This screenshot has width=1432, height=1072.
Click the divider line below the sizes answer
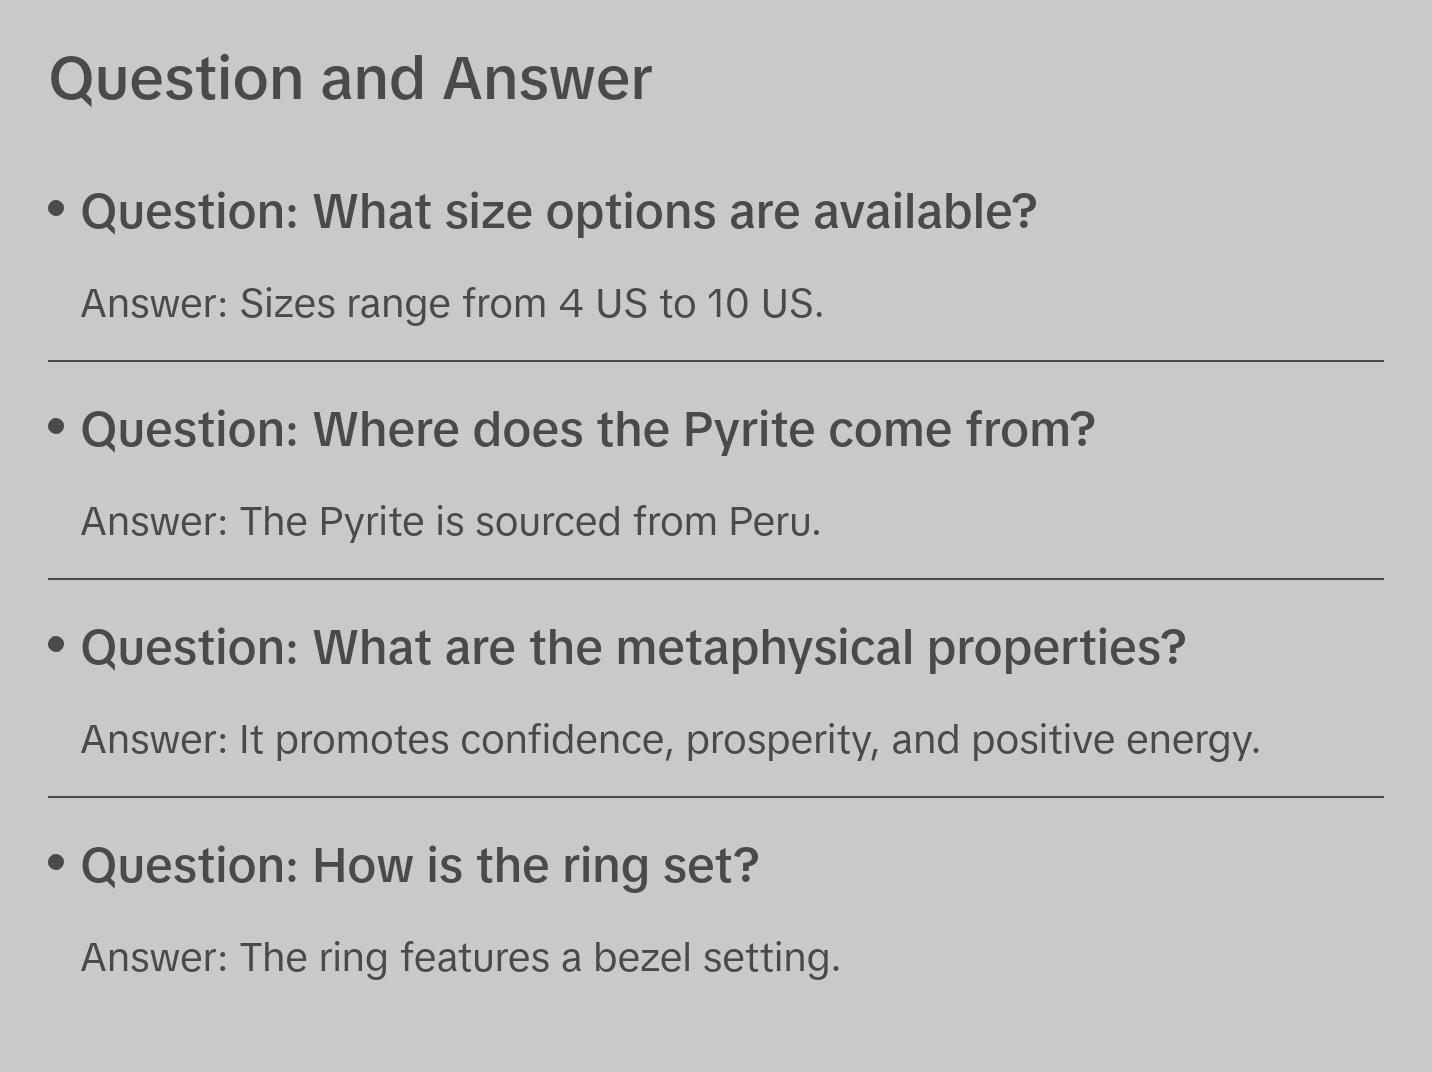716,361
